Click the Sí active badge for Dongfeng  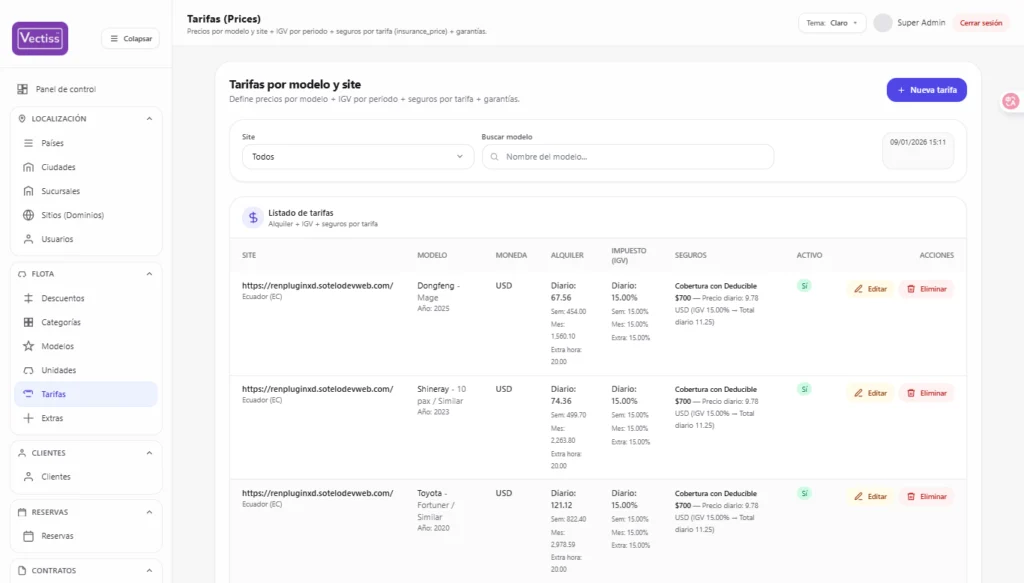pos(804,286)
